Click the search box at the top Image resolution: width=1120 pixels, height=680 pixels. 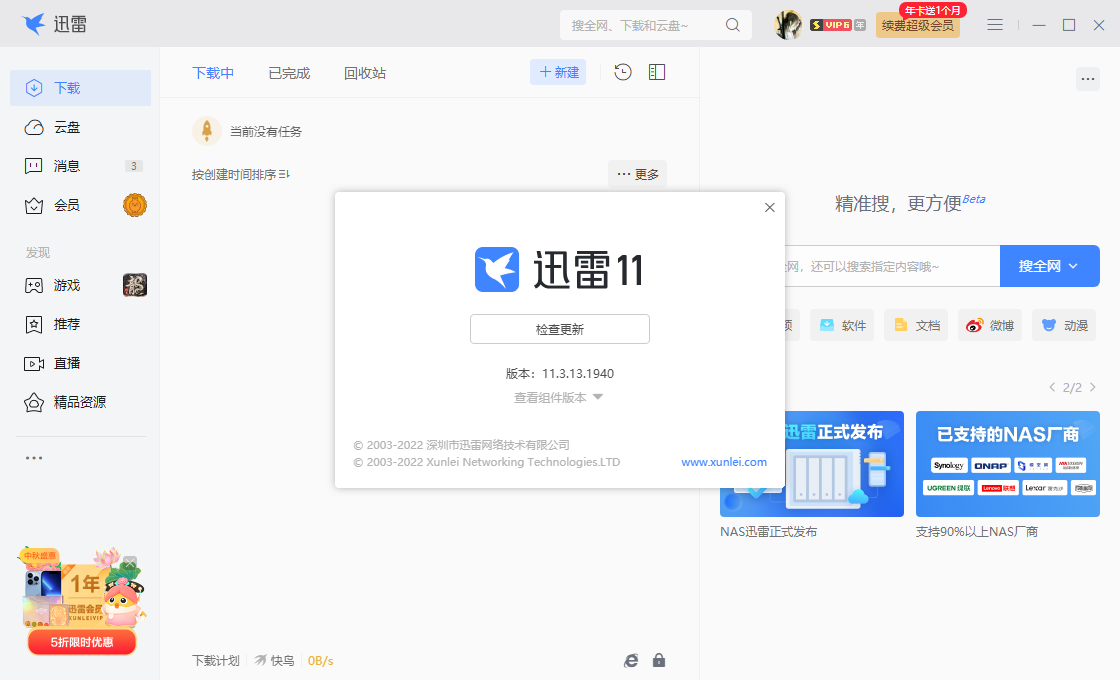click(650, 23)
